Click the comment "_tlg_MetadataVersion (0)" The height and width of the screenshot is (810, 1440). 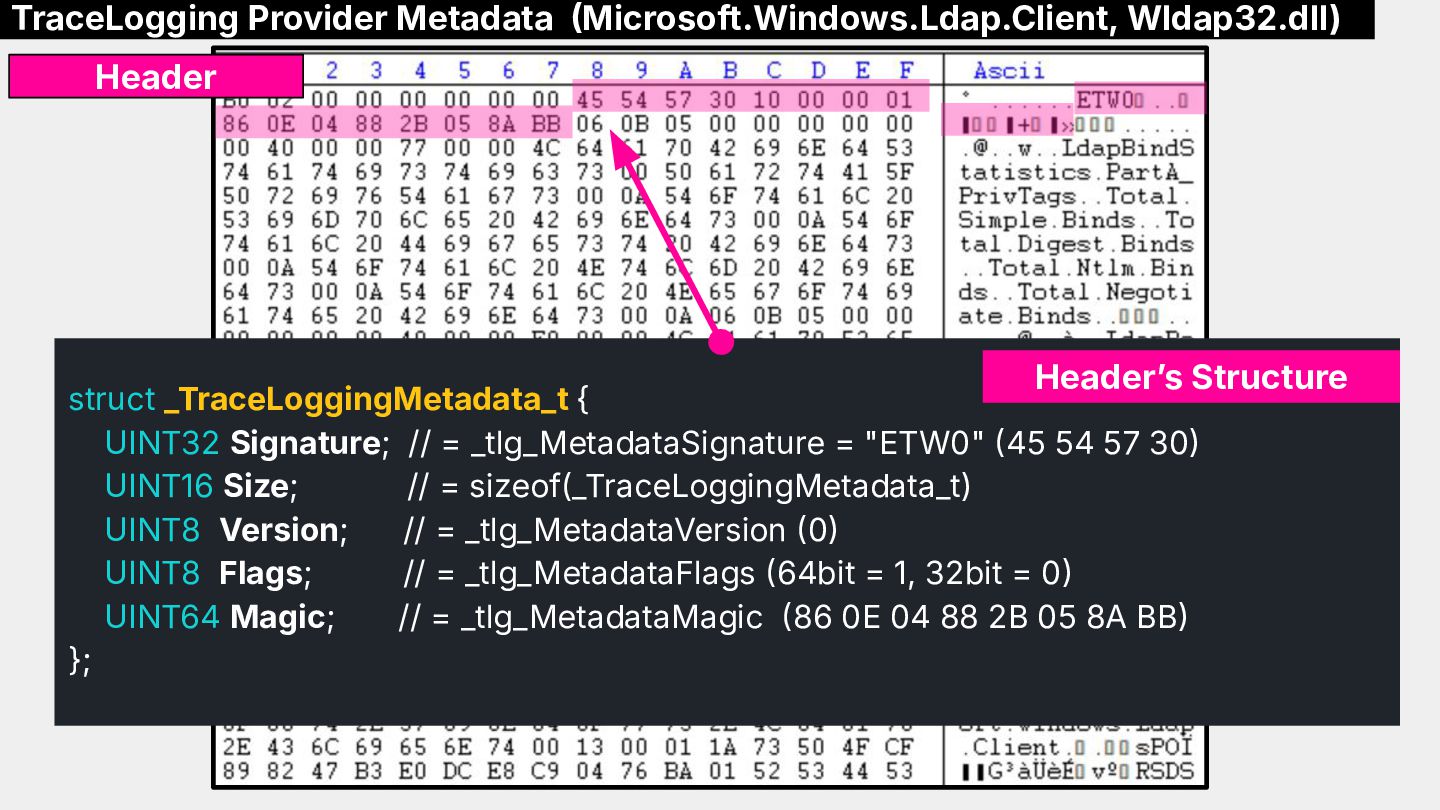pos(651,530)
